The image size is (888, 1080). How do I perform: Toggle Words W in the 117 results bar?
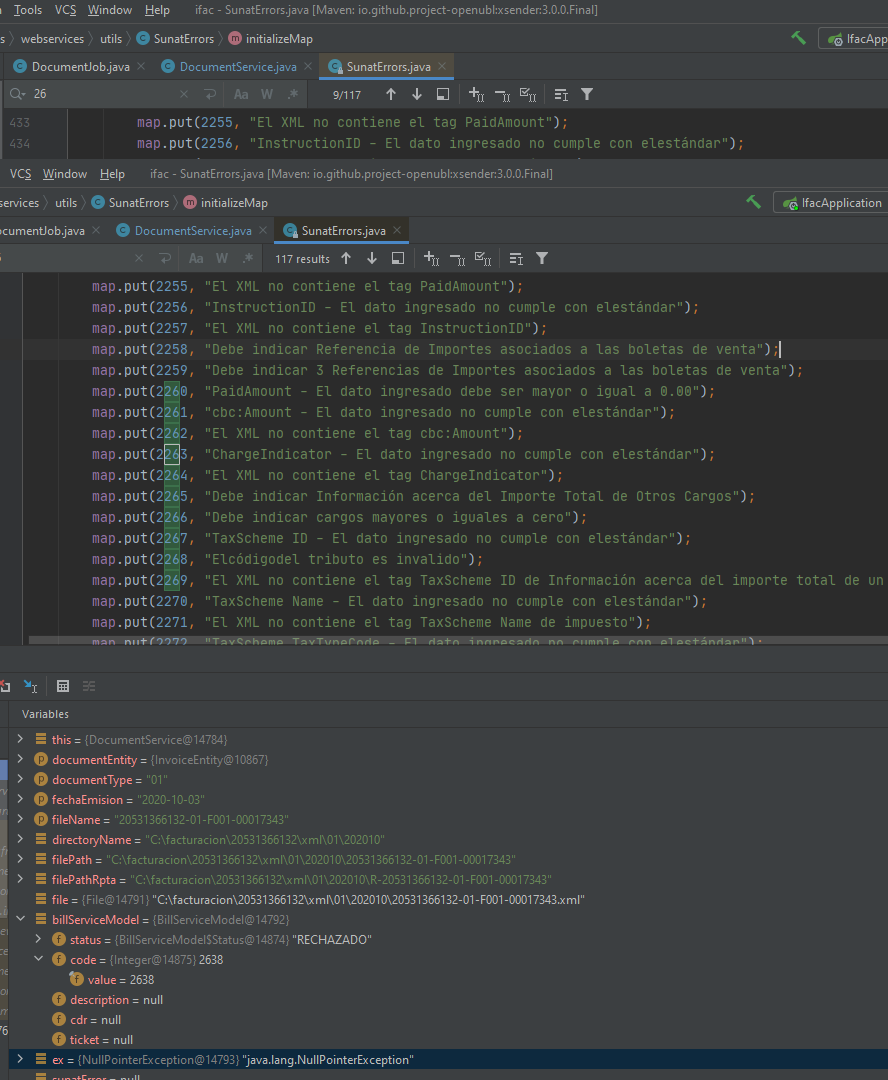[x=222, y=258]
